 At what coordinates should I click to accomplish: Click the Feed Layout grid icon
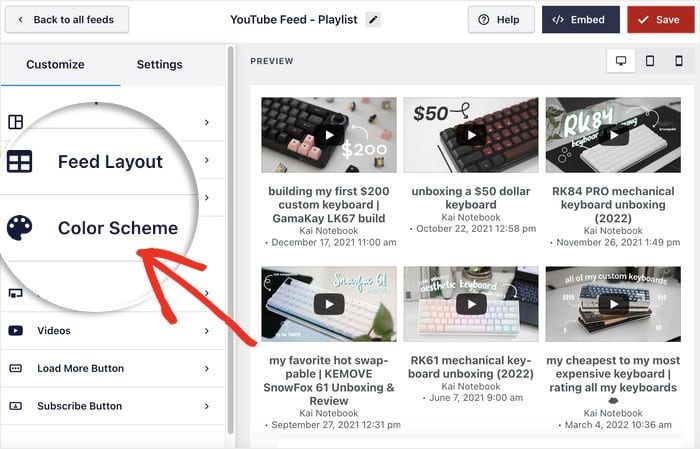tap(20, 162)
